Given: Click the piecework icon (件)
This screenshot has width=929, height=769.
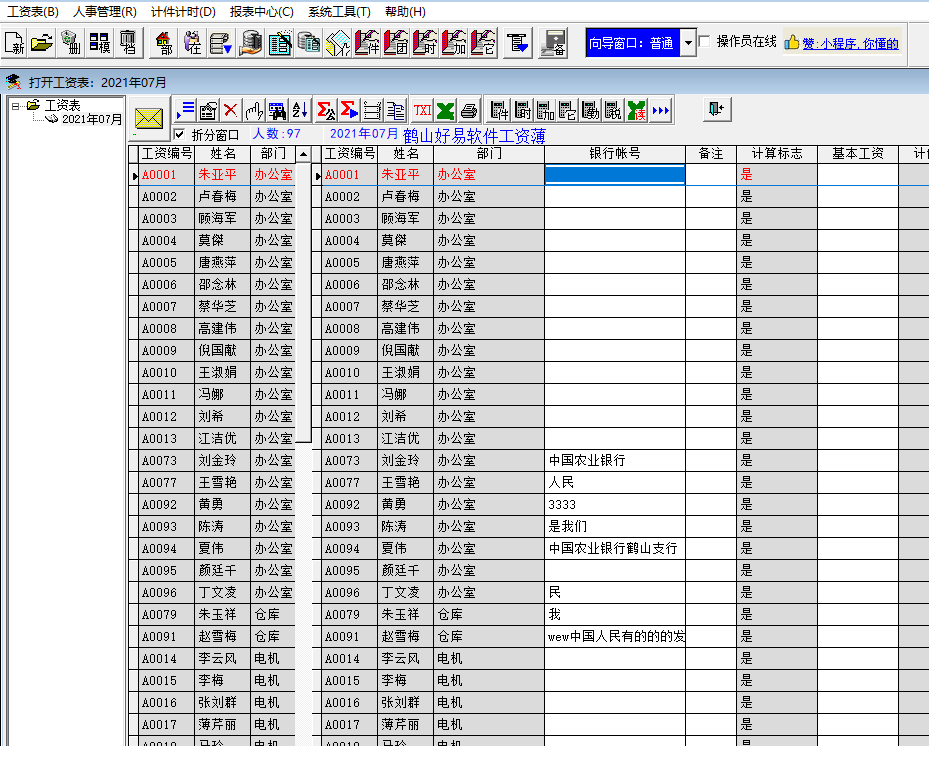Looking at the screenshot, I should (367, 43).
